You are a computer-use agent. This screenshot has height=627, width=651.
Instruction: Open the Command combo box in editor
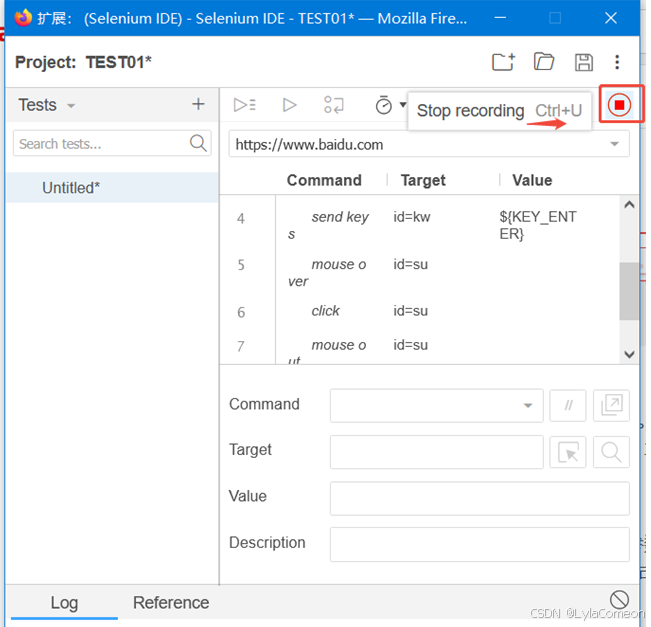436,405
